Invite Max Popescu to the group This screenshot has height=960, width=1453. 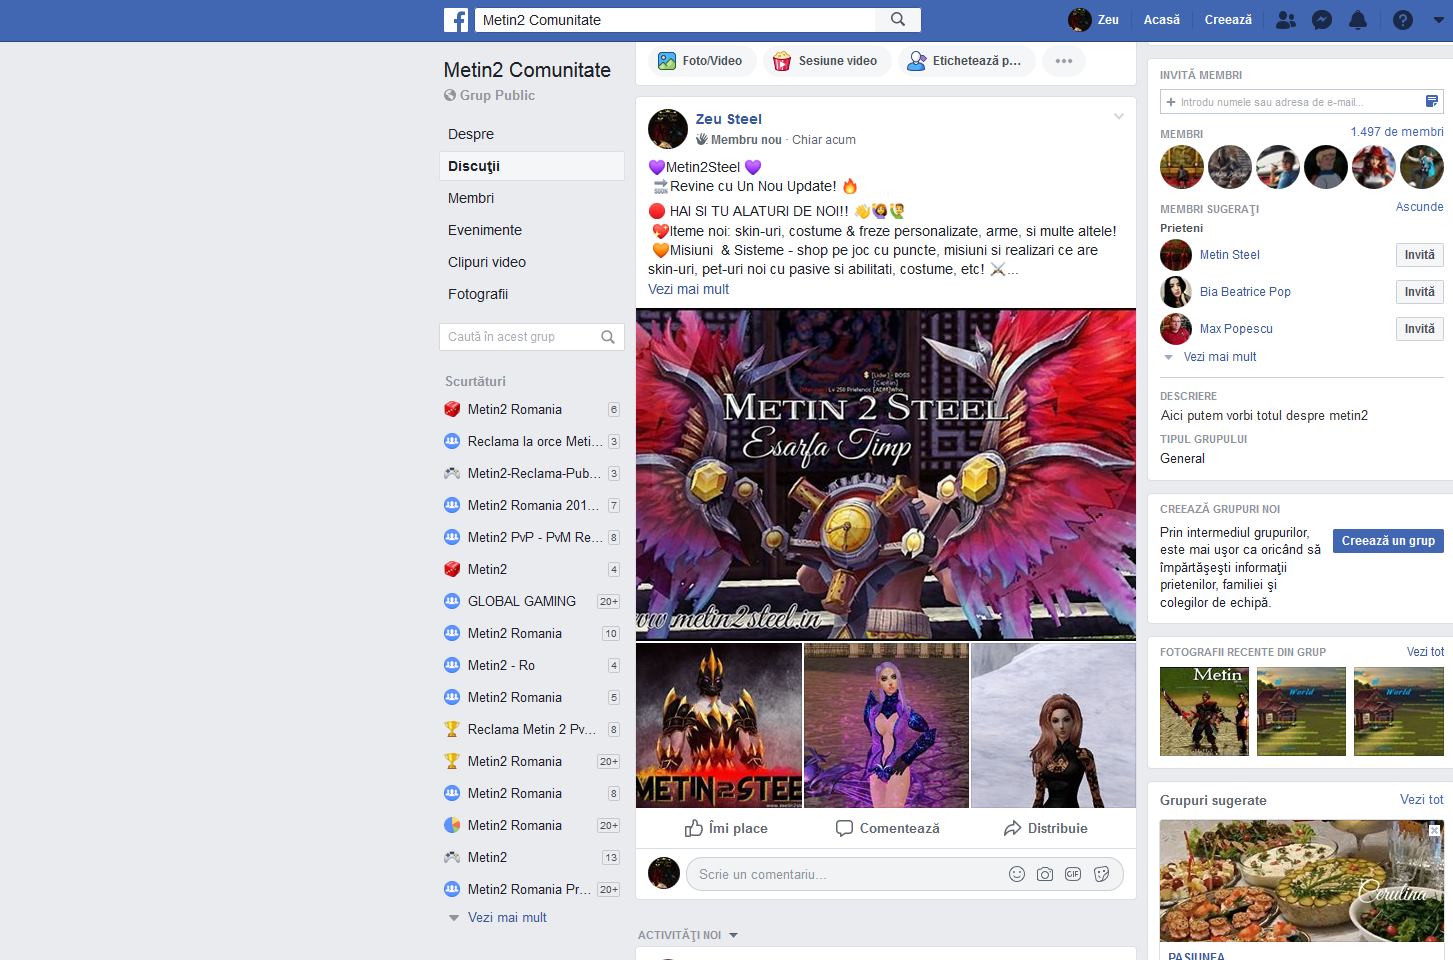[x=1419, y=329]
